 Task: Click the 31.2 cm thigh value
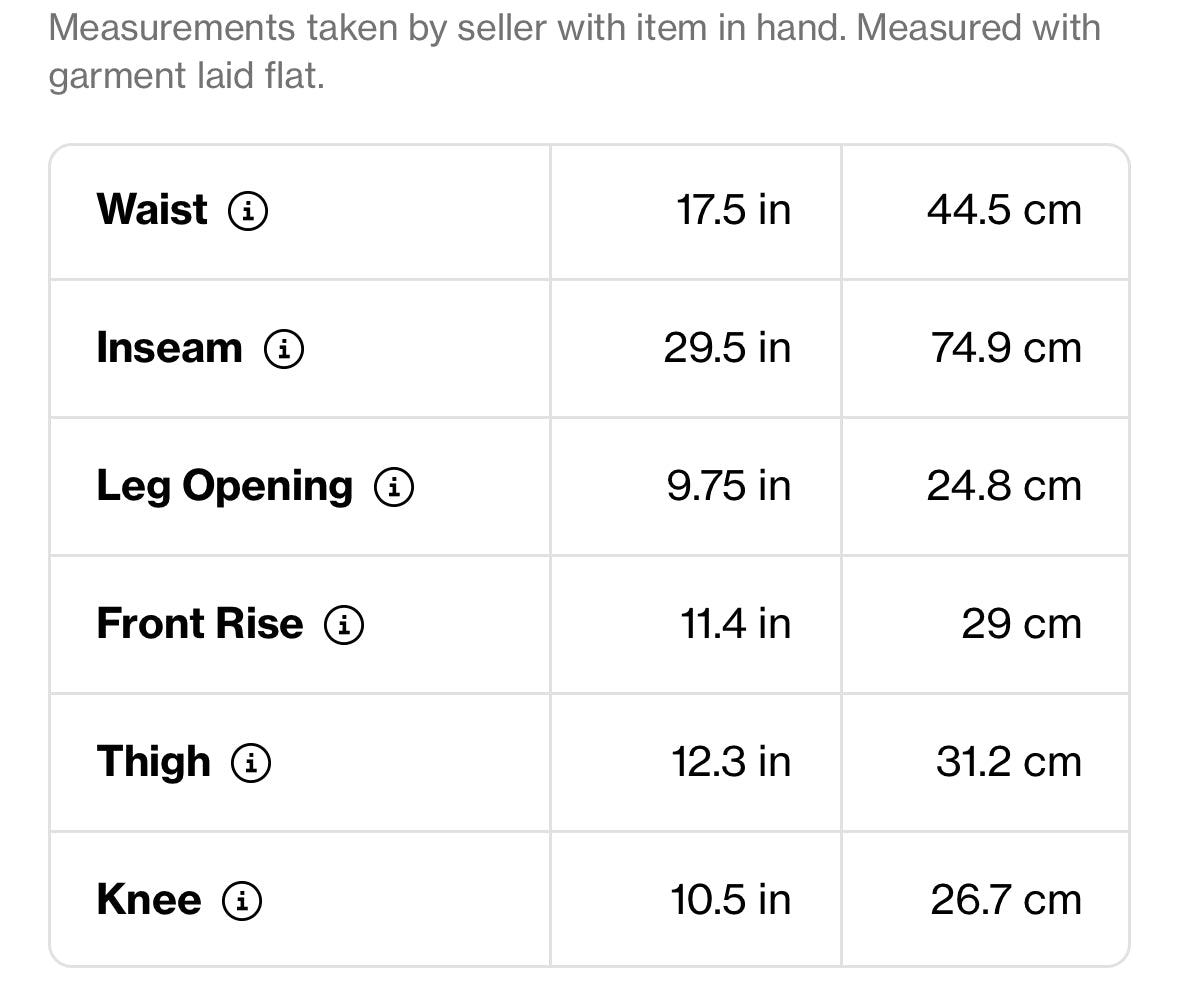(x=1009, y=762)
